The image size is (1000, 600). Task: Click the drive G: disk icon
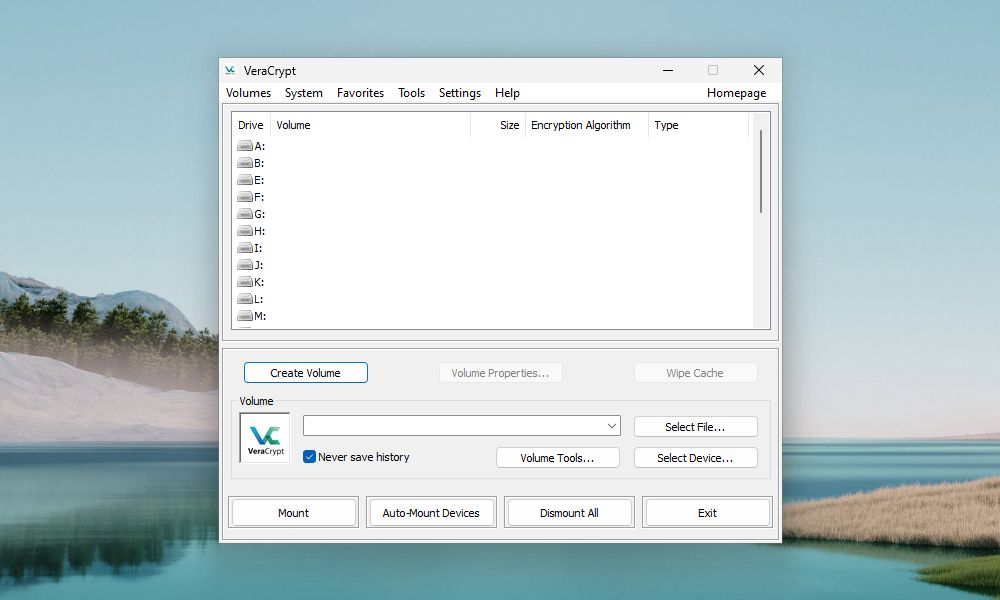point(245,214)
